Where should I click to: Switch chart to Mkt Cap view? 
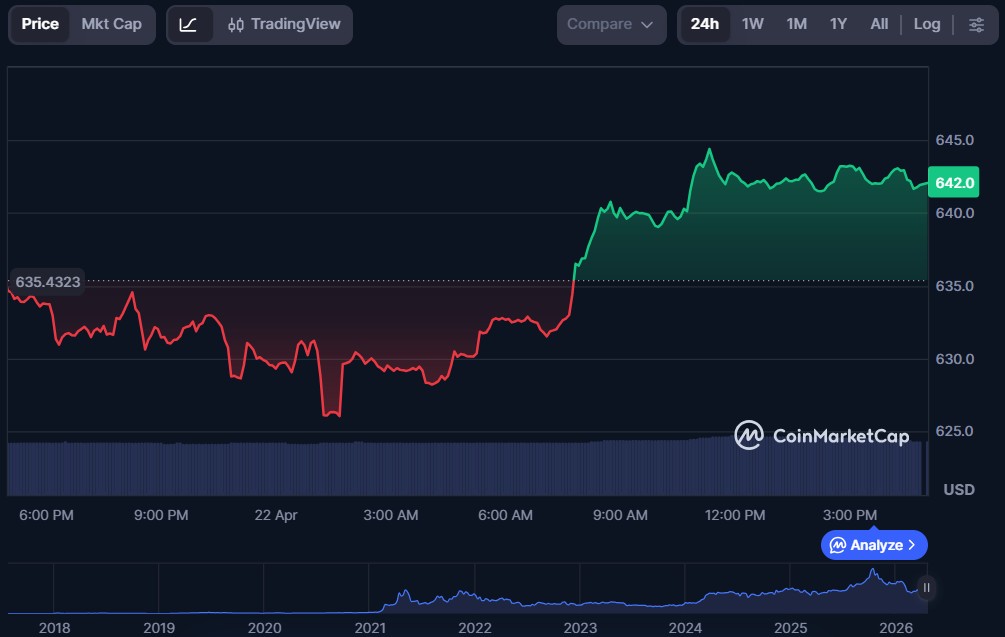pos(111,24)
